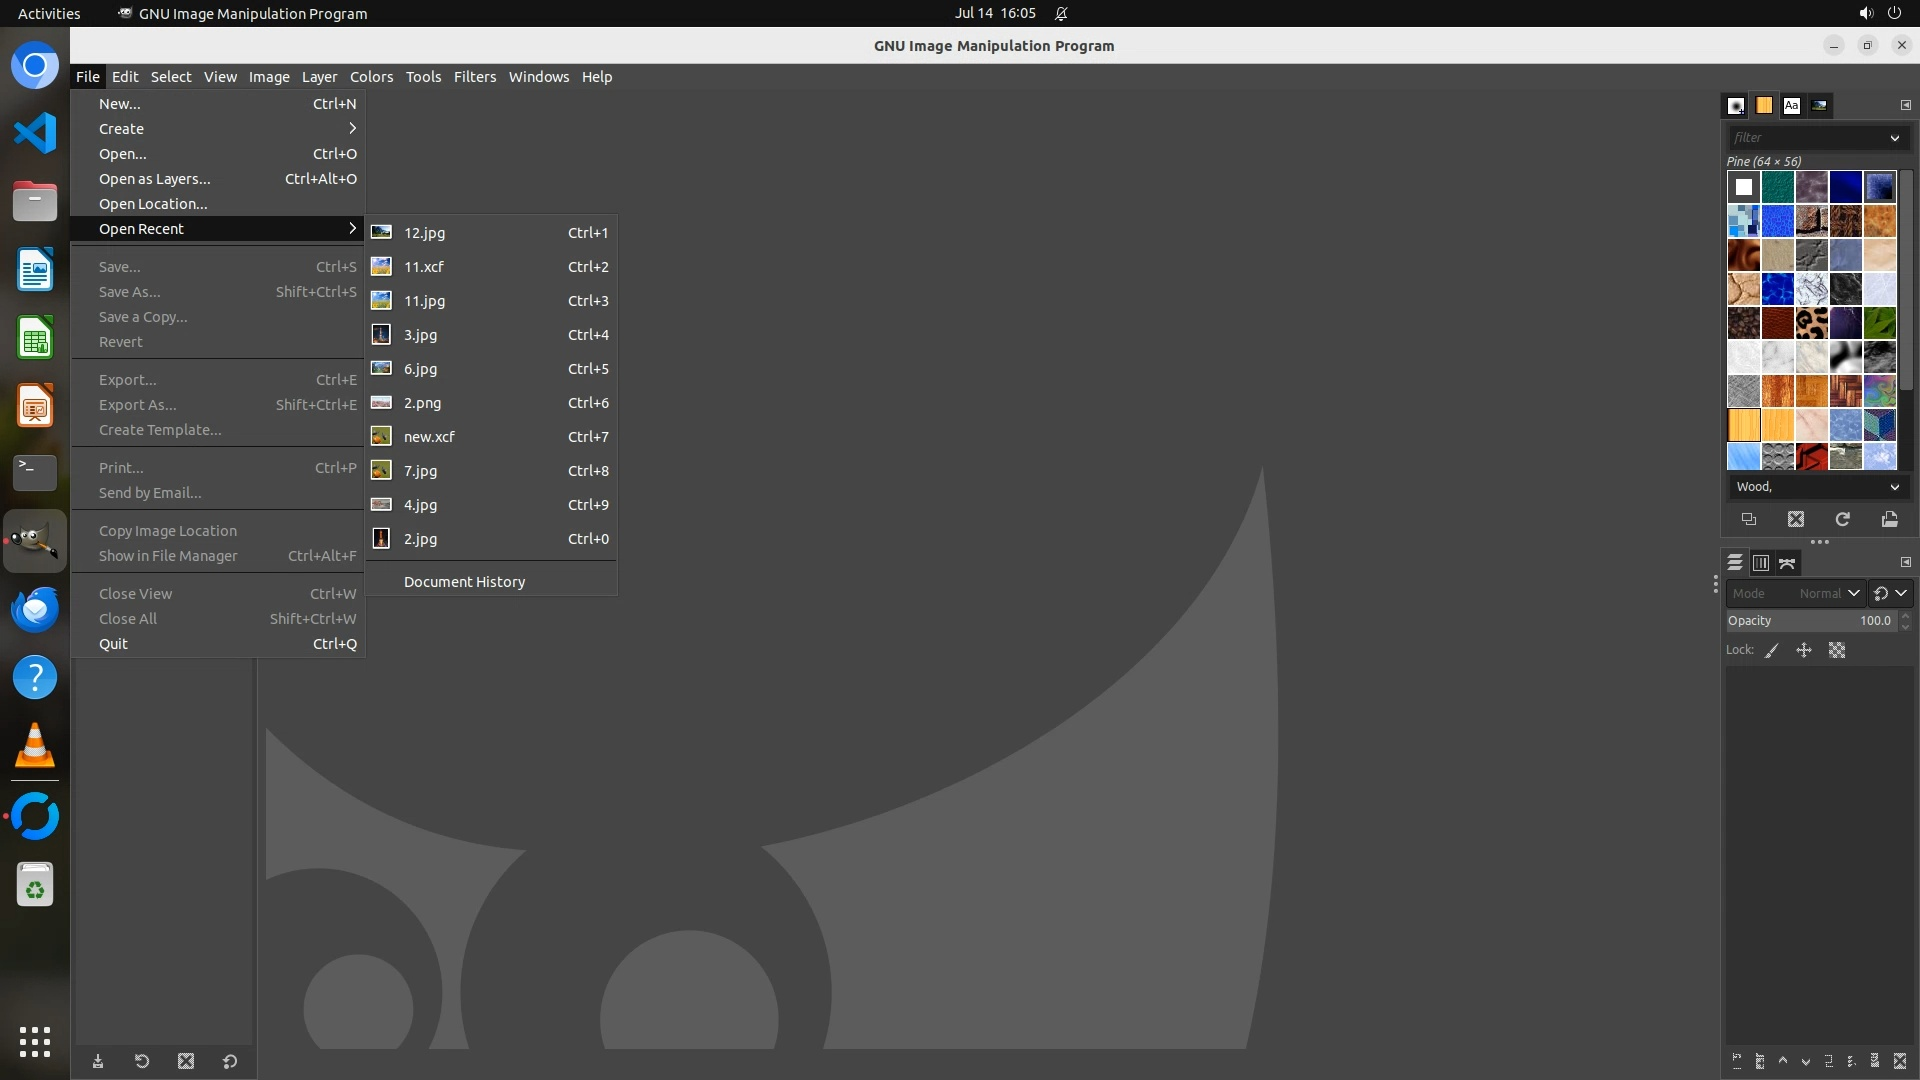Screen dimensions: 1920x1080
Task: Open the pattern filter dropdown arrow
Action: click(x=1894, y=138)
